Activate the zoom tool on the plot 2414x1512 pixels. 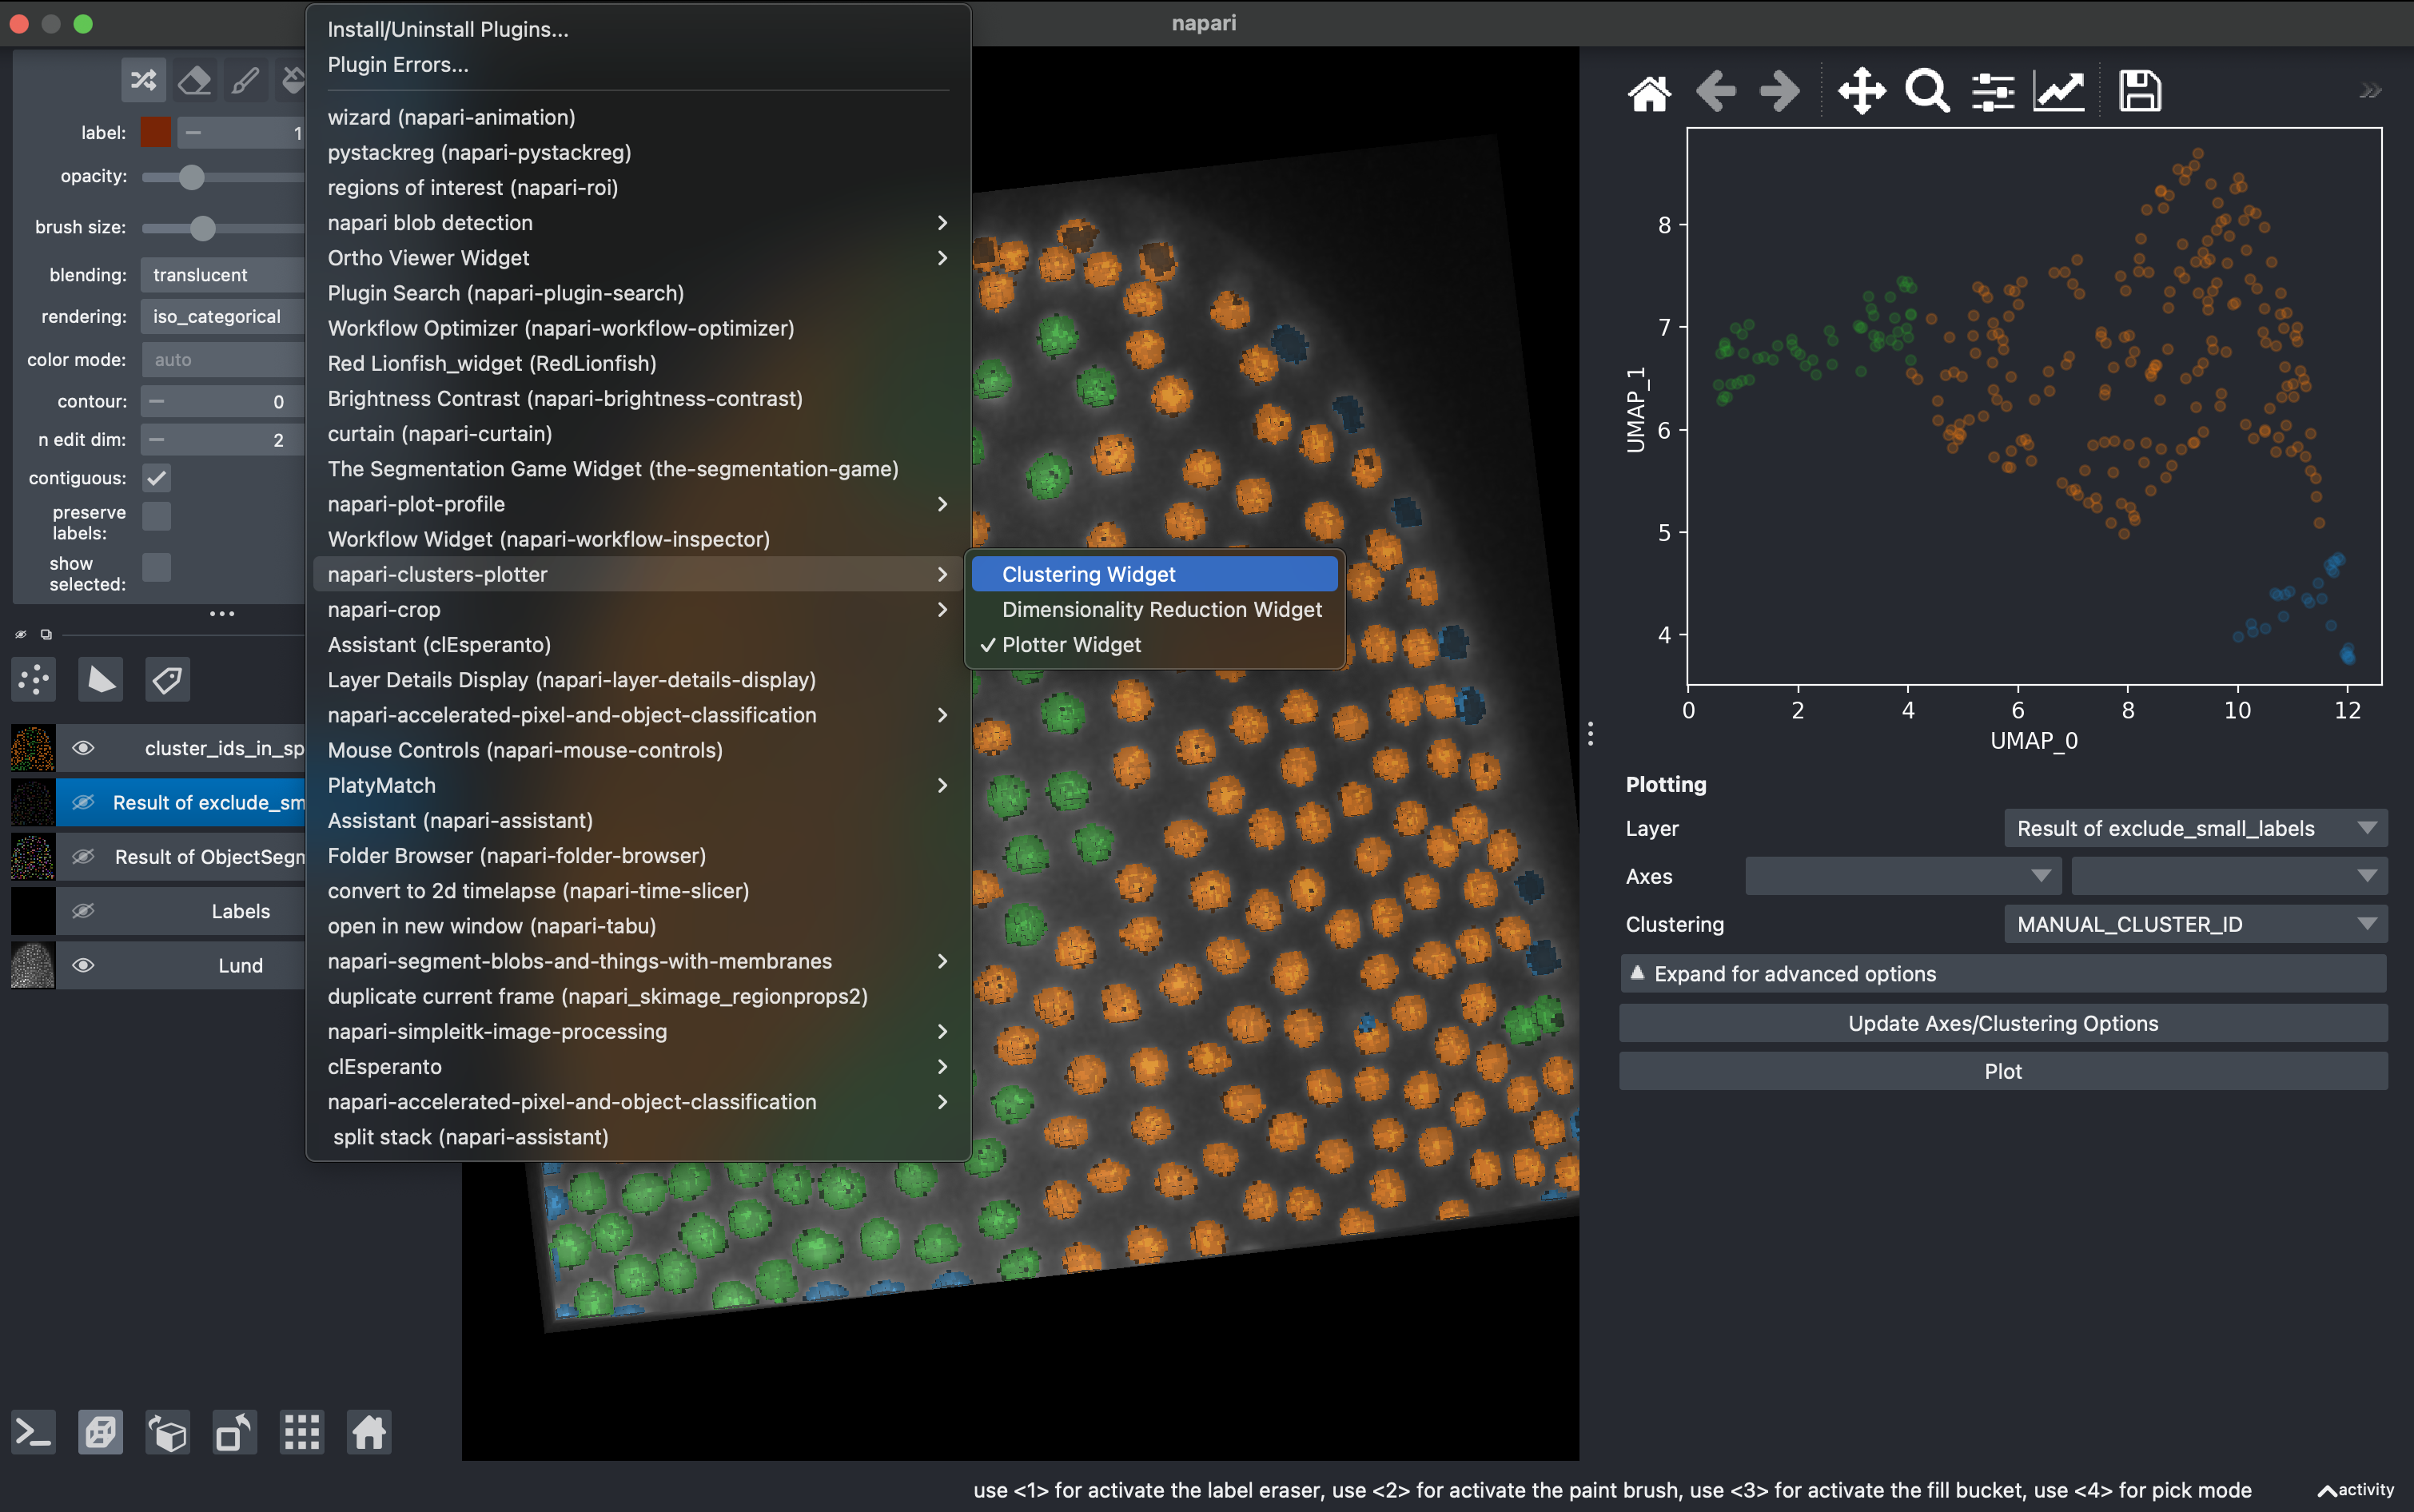click(1926, 91)
